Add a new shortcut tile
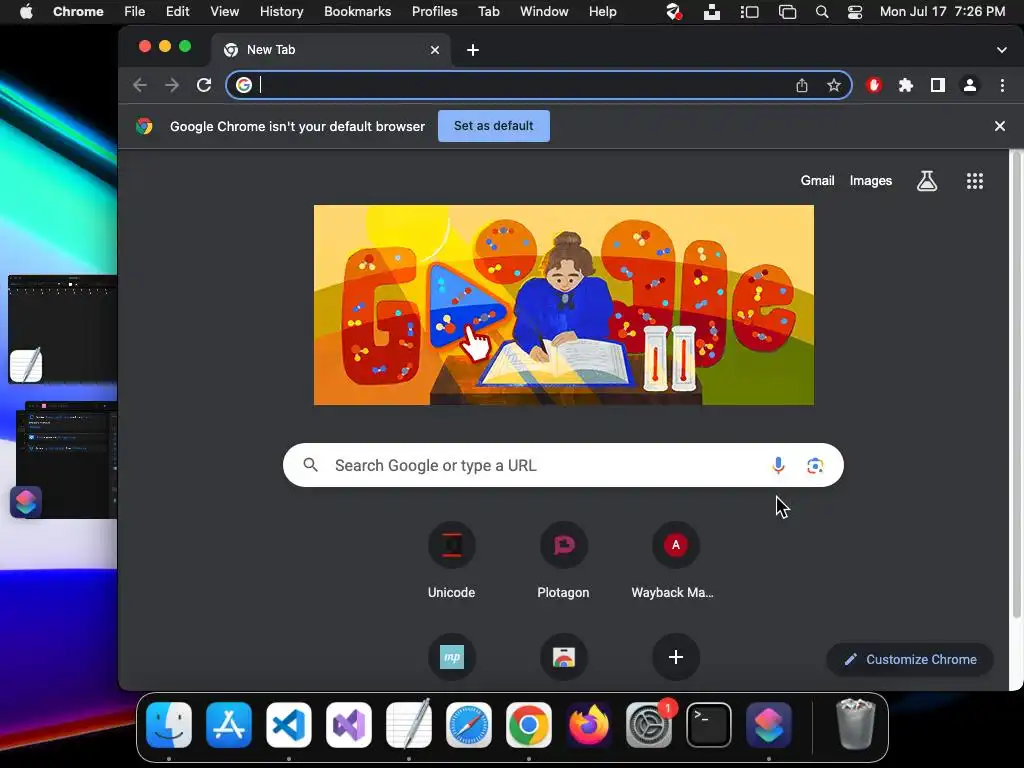This screenshot has height=768, width=1024. click(675, 657)
